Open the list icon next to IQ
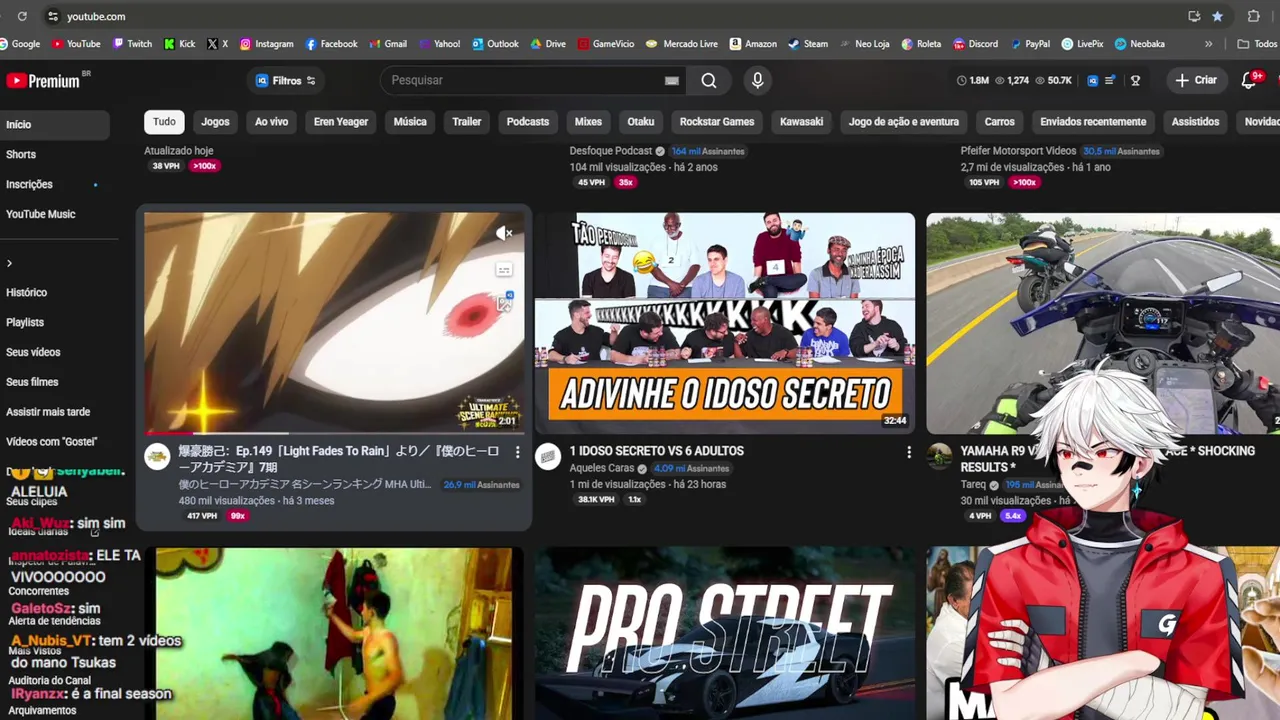The image size is (1280, 720). tap(1110, 80)
